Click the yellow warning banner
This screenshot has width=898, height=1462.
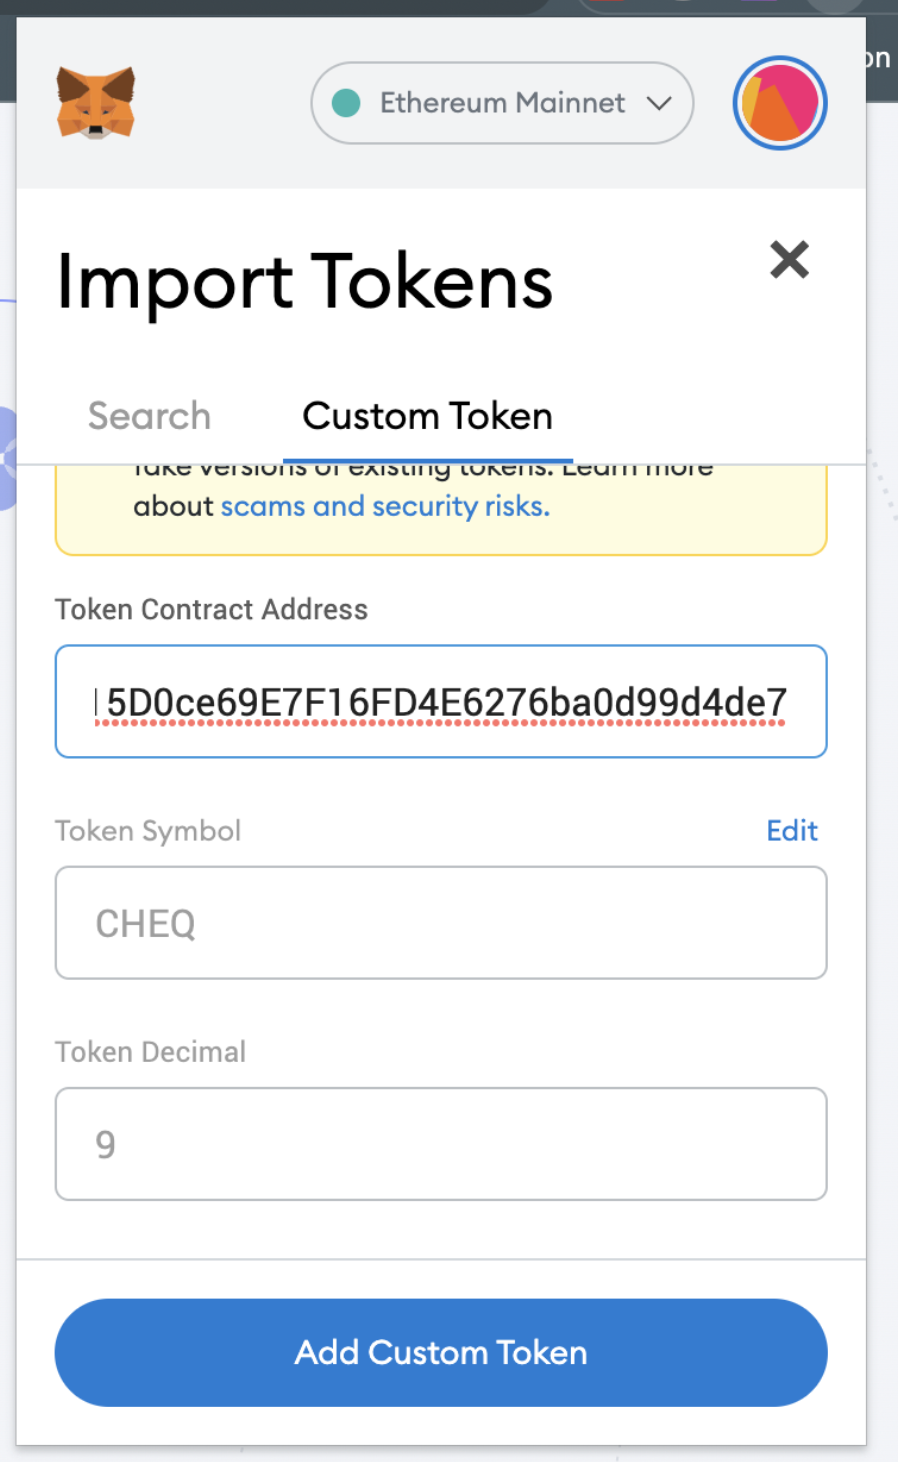click(441, 510)
